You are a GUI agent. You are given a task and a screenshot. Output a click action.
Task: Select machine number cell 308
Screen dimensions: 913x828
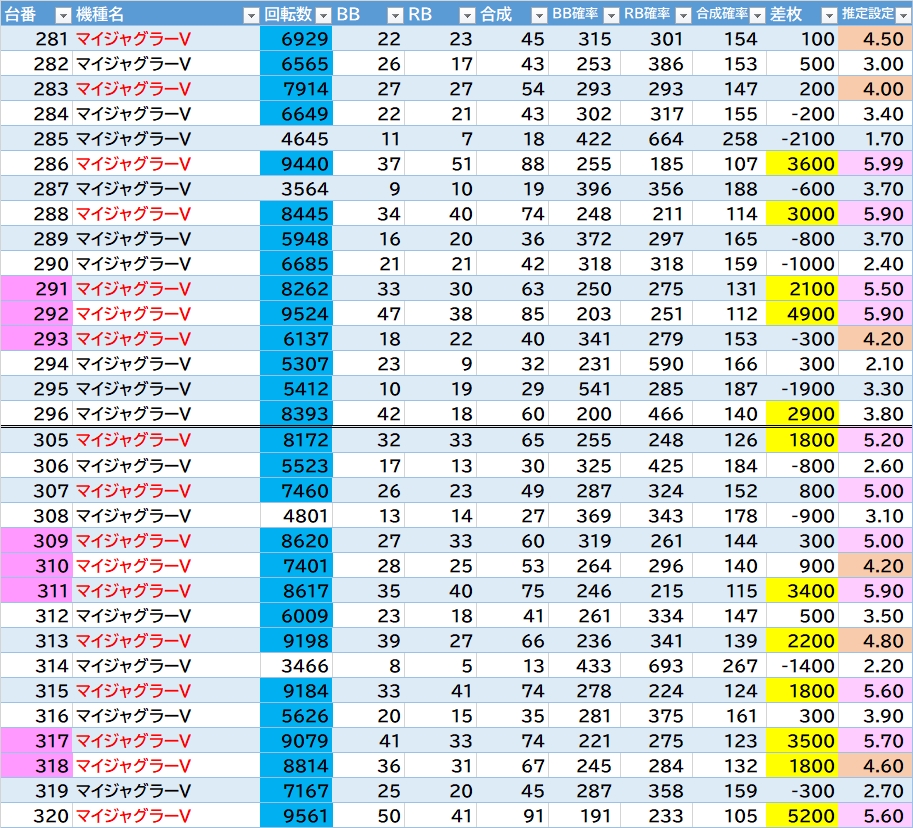coord(36,515)
